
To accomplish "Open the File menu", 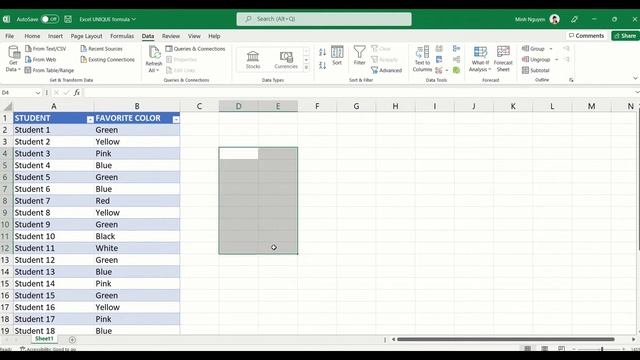I will click(9, 36).
